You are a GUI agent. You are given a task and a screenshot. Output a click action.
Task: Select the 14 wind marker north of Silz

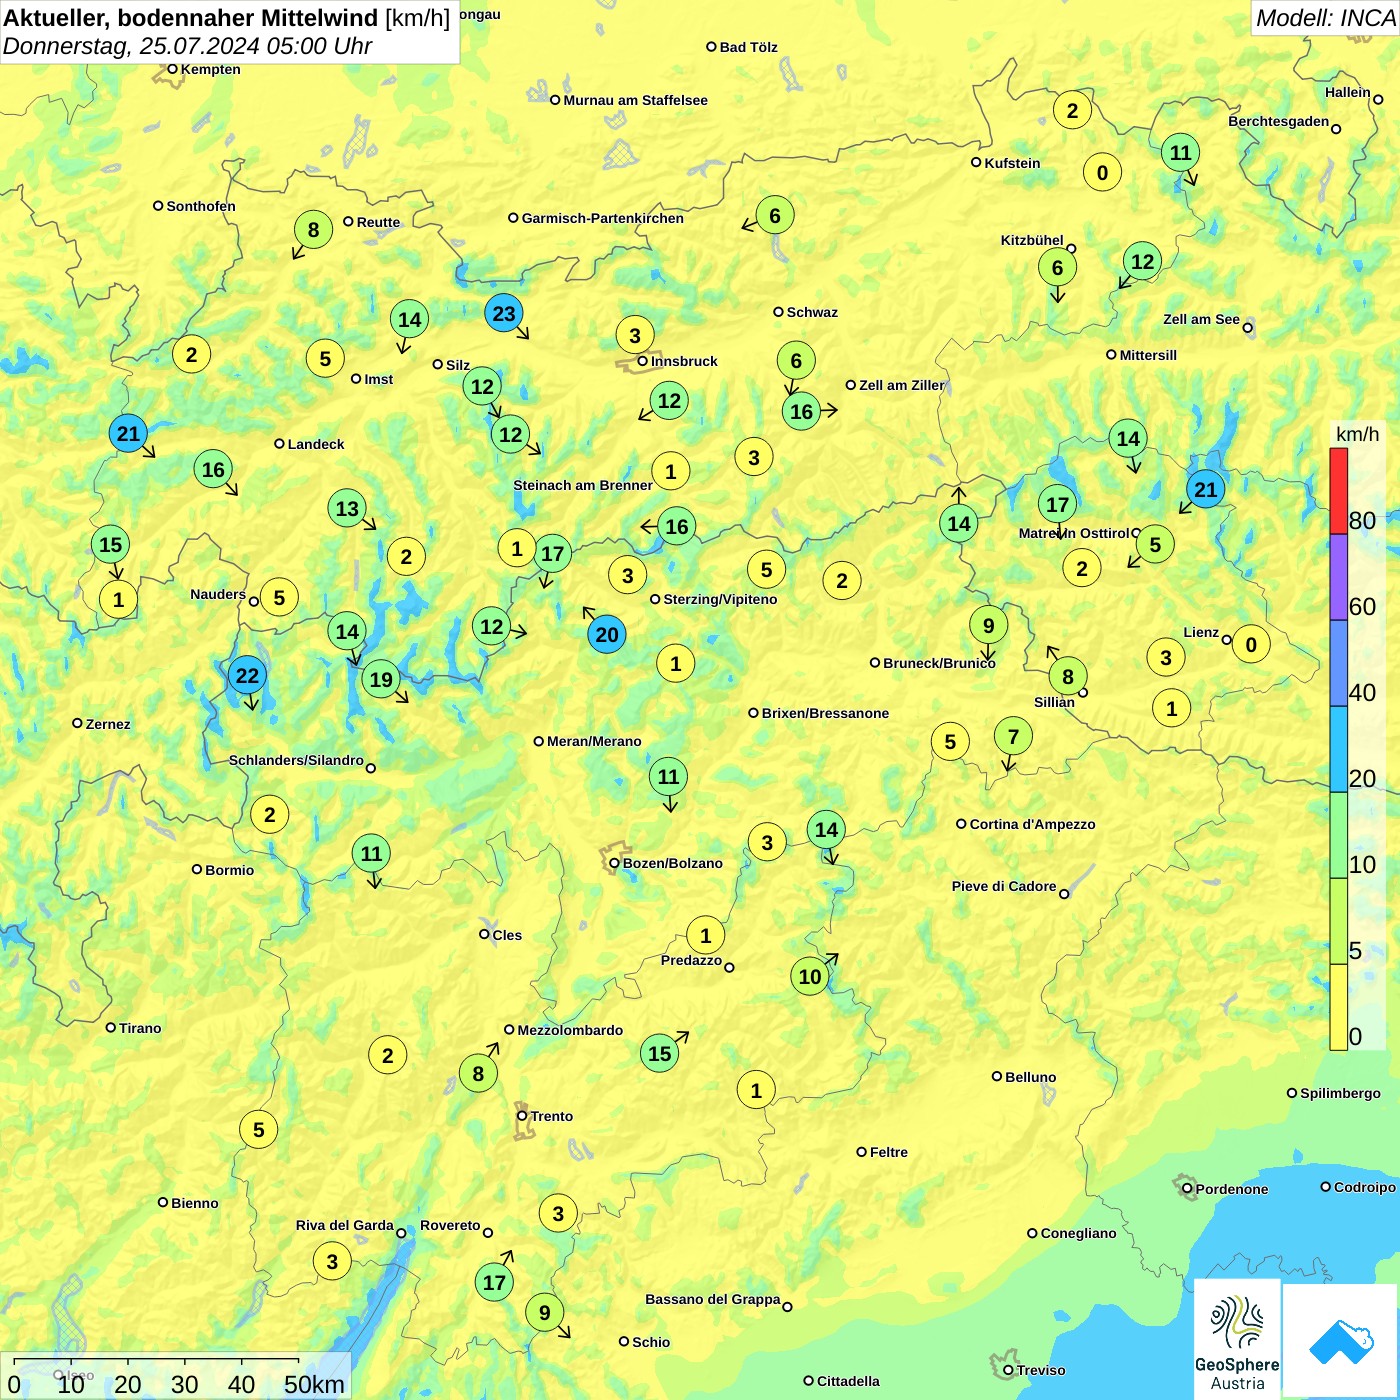[409, 320]
